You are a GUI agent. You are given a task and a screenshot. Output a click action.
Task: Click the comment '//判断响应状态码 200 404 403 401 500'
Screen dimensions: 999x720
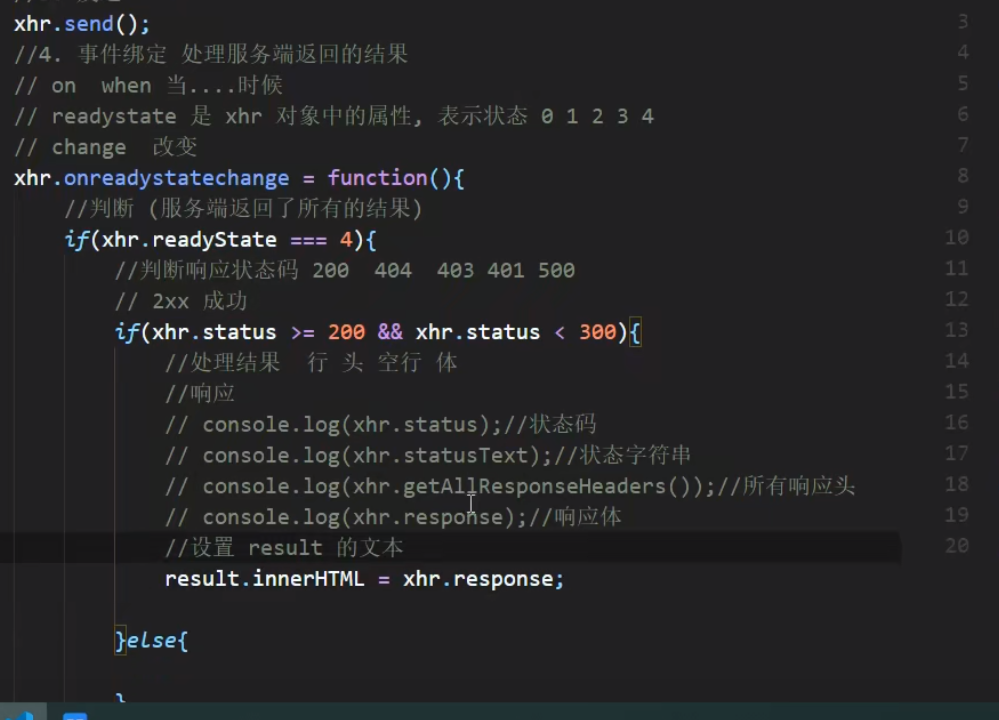tap(345, 270)
